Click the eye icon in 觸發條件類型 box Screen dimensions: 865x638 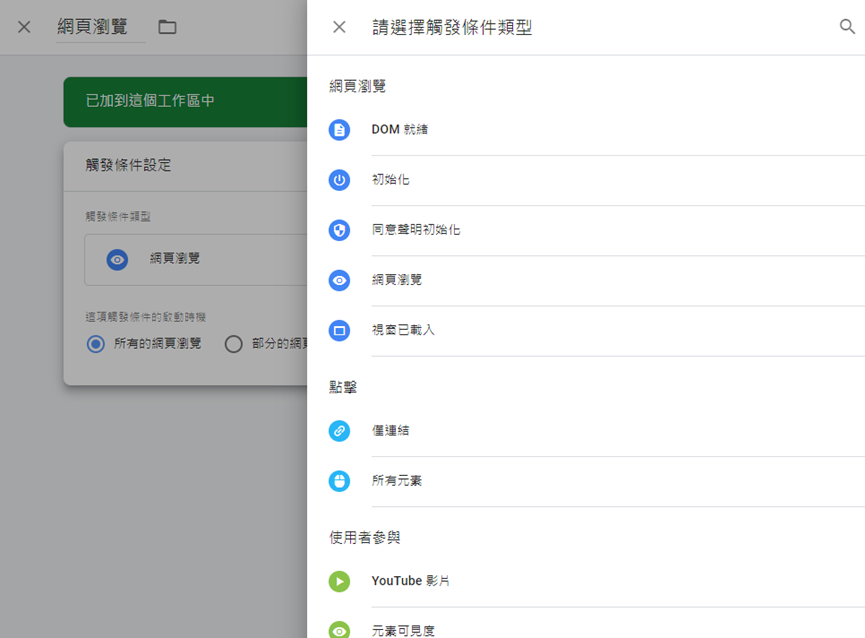117,260
